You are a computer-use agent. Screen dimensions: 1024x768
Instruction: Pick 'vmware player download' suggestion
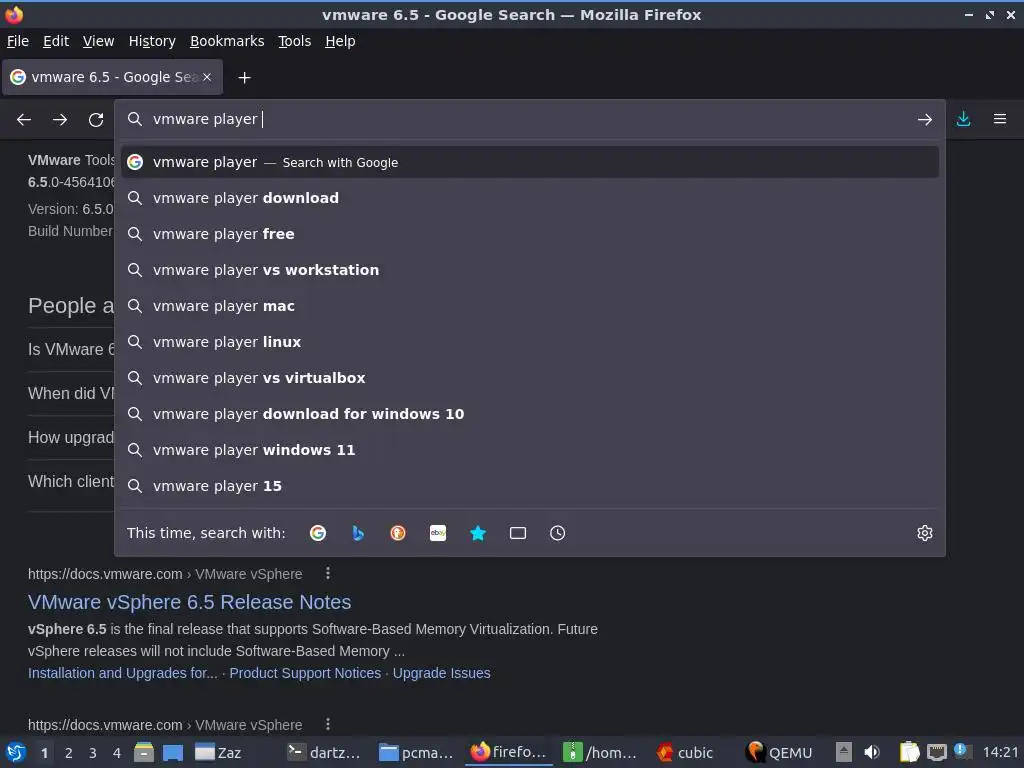click(x=530, y=198)
